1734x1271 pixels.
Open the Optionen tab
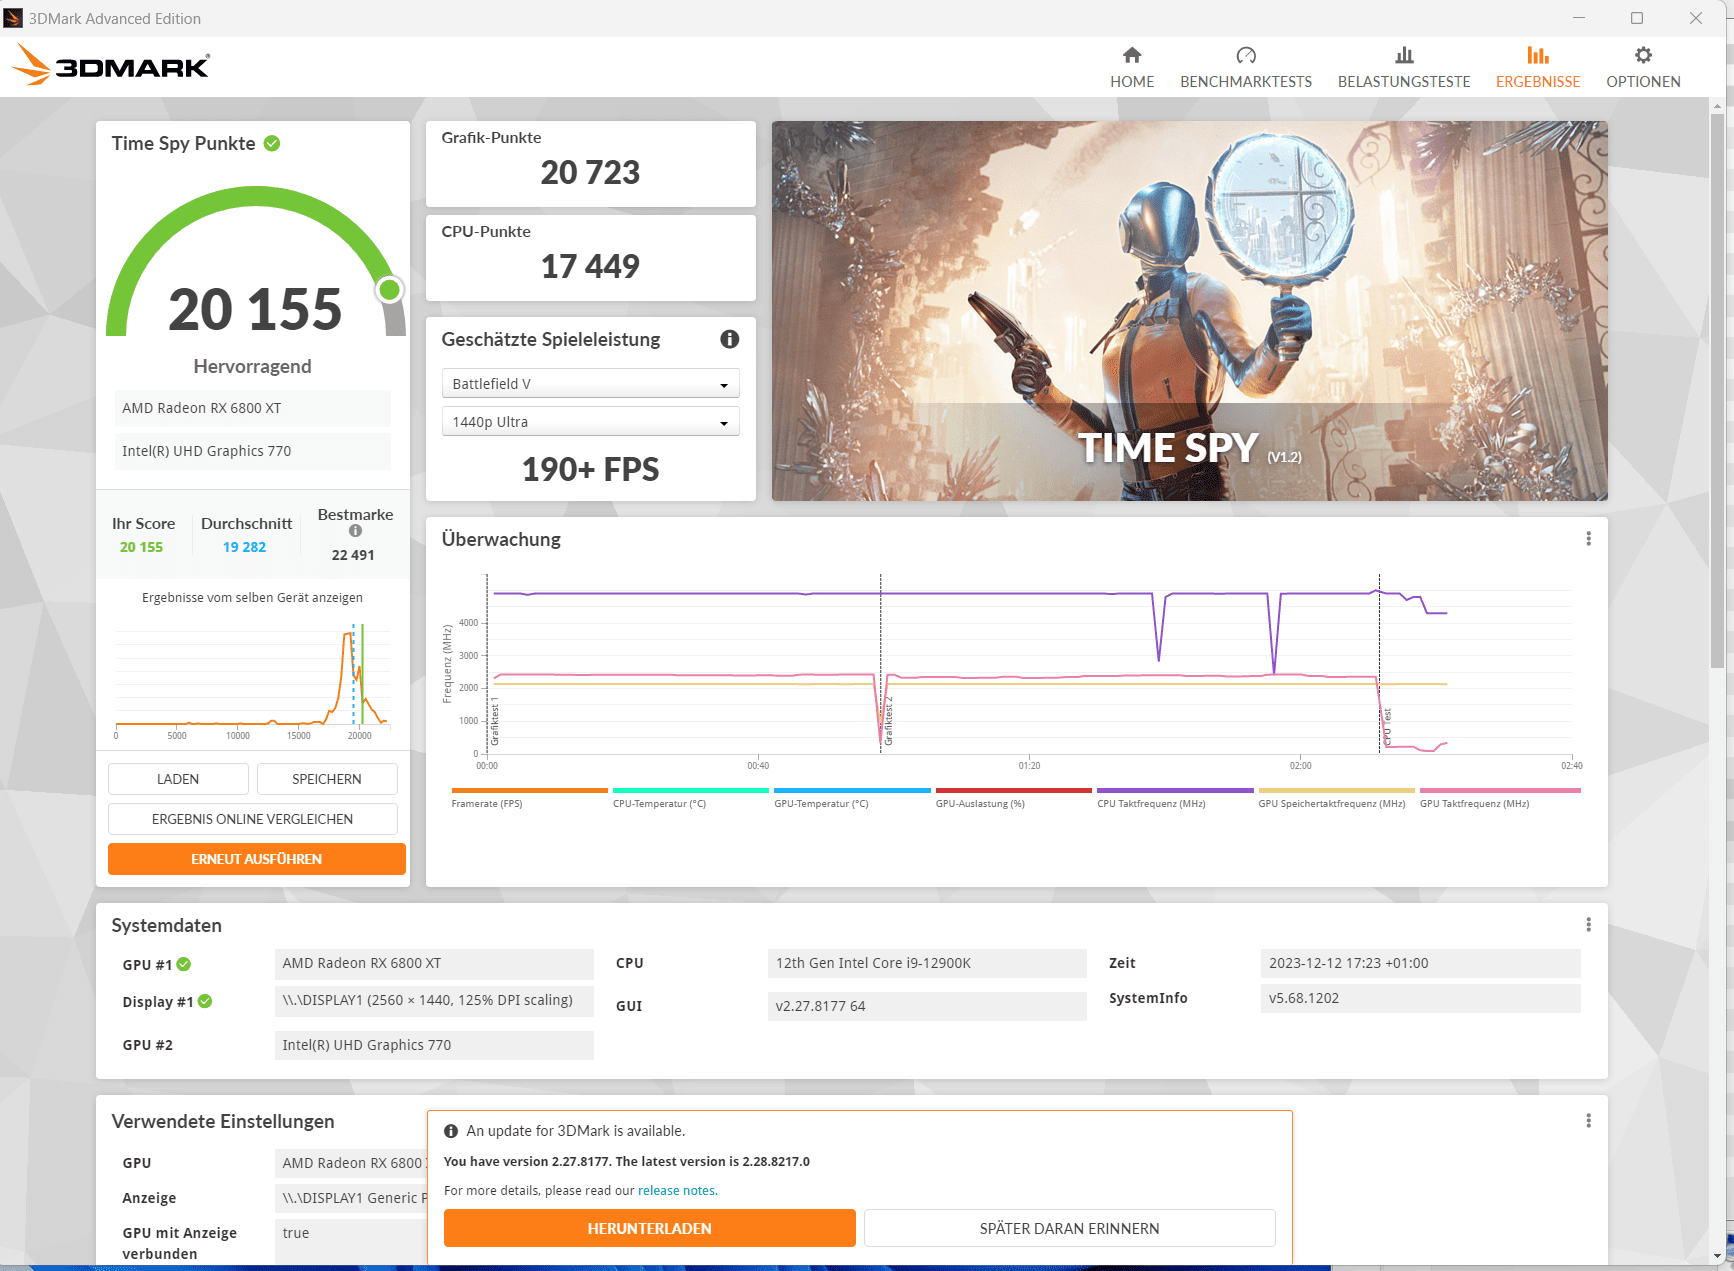[x=1643, y=68]
